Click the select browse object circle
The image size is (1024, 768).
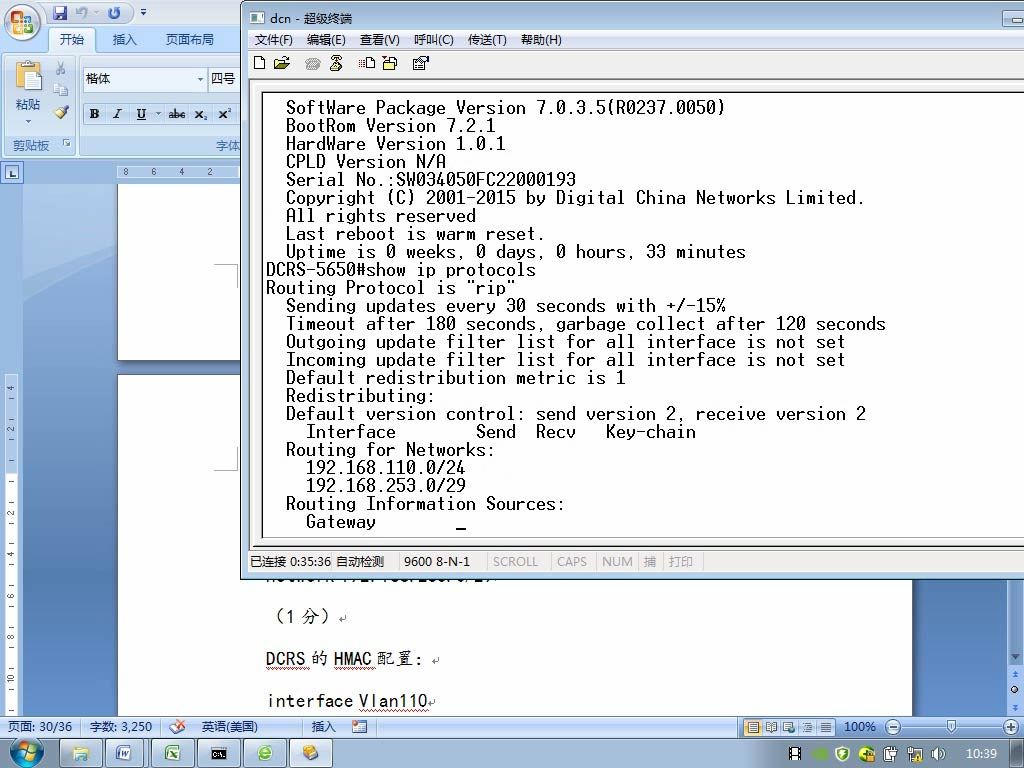coord(1015,690)
